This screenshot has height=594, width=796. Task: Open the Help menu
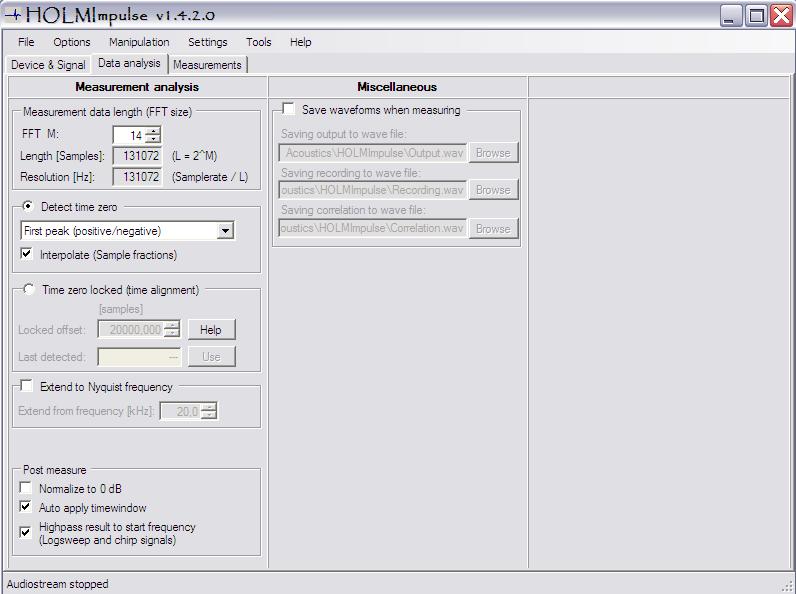coord(301,42)
